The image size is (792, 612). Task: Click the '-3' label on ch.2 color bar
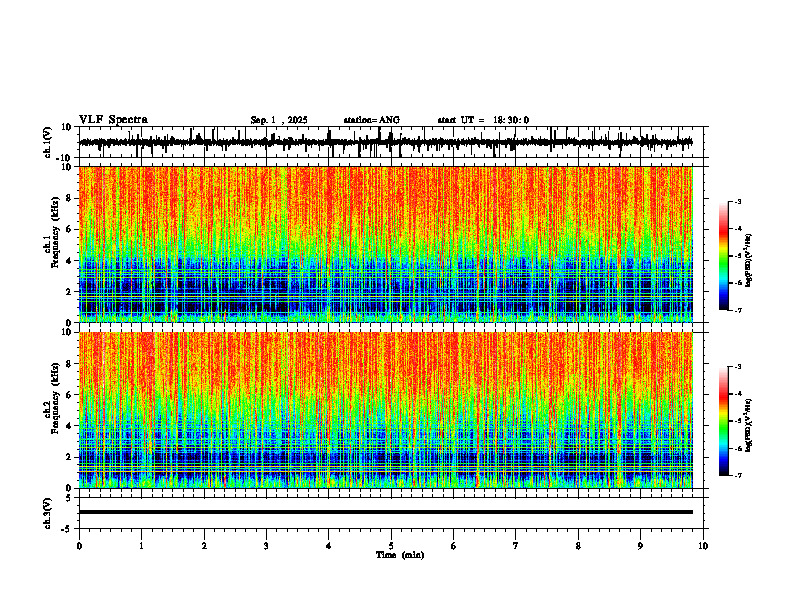click(x=738, y=367)
